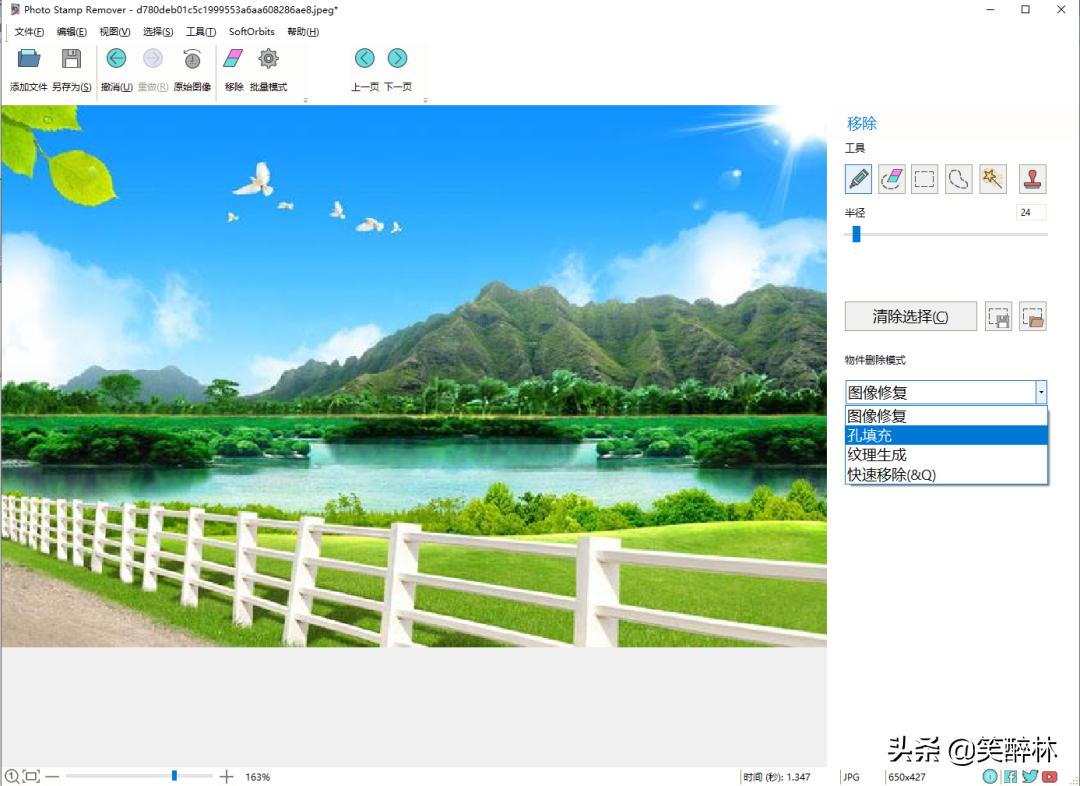This screenshot has width=1080, height=786.
Task: Click inside the radius value field showing 24
Action: point(1031,212)
